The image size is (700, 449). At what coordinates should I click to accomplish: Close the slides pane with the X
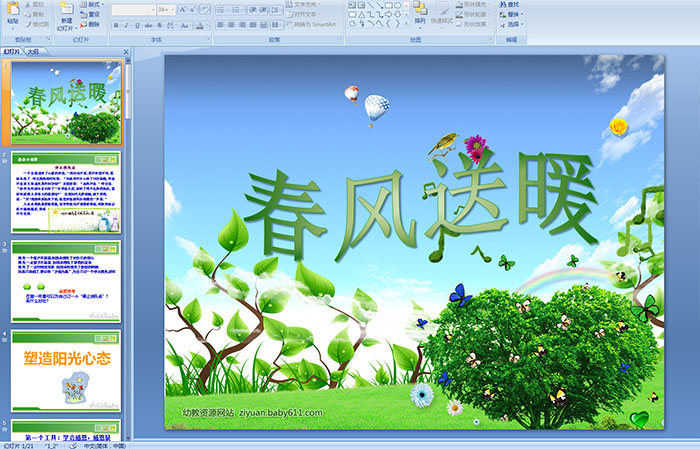[x=126, y=52]
